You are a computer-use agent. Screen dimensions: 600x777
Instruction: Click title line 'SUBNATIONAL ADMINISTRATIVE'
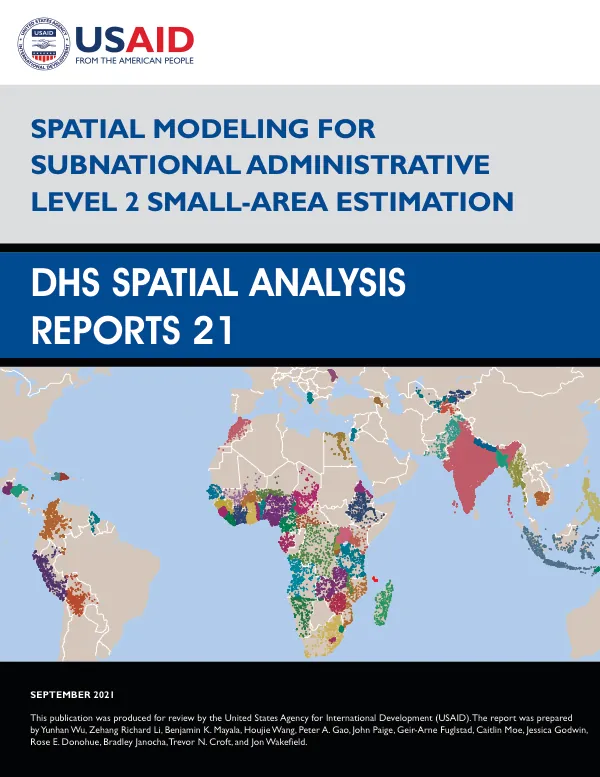point(261,165)
